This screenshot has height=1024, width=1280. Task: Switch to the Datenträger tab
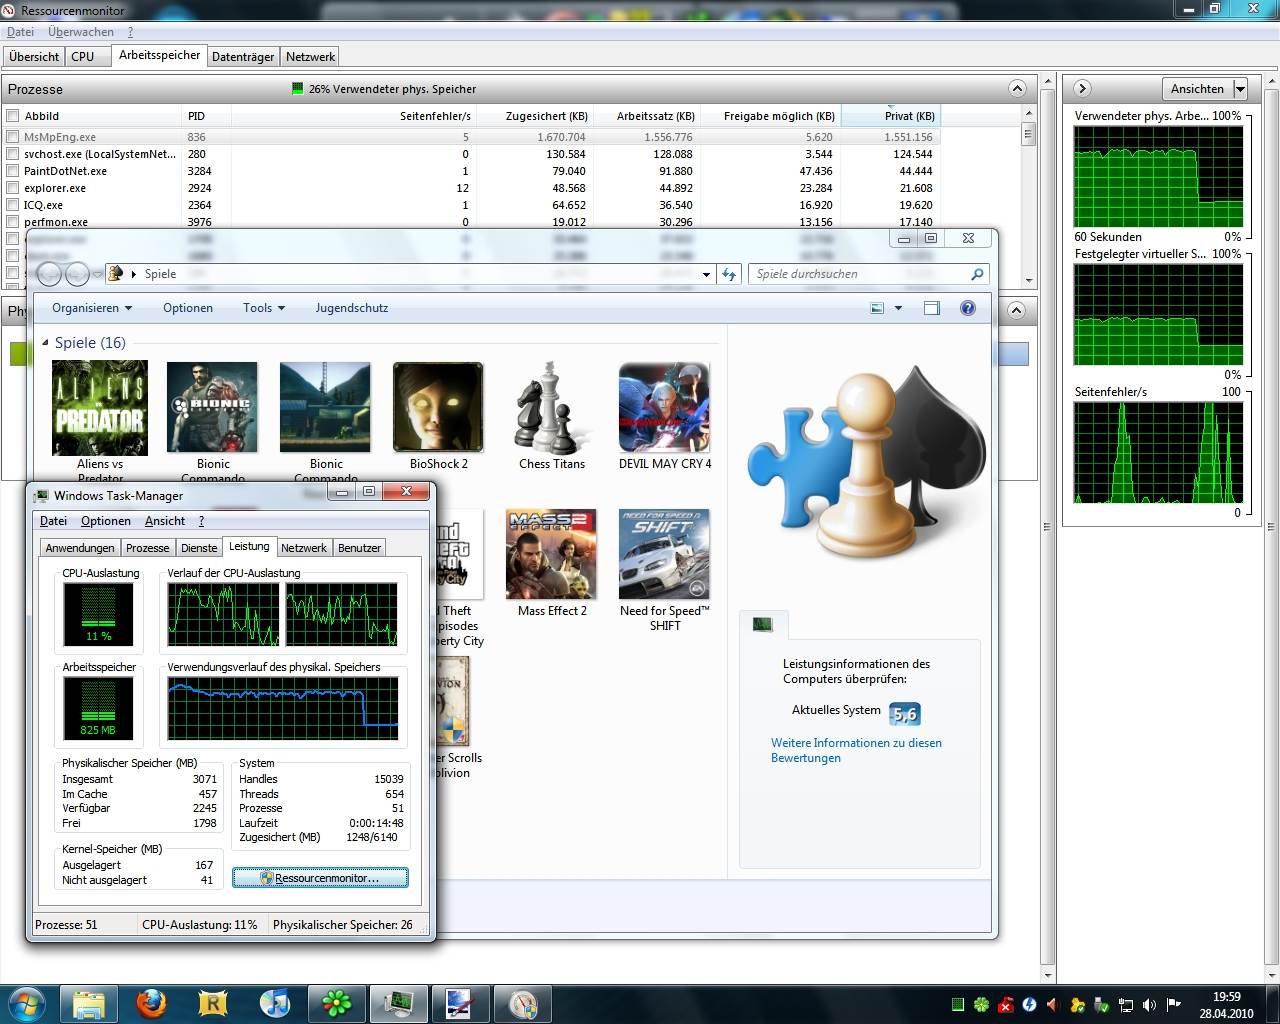243,57
